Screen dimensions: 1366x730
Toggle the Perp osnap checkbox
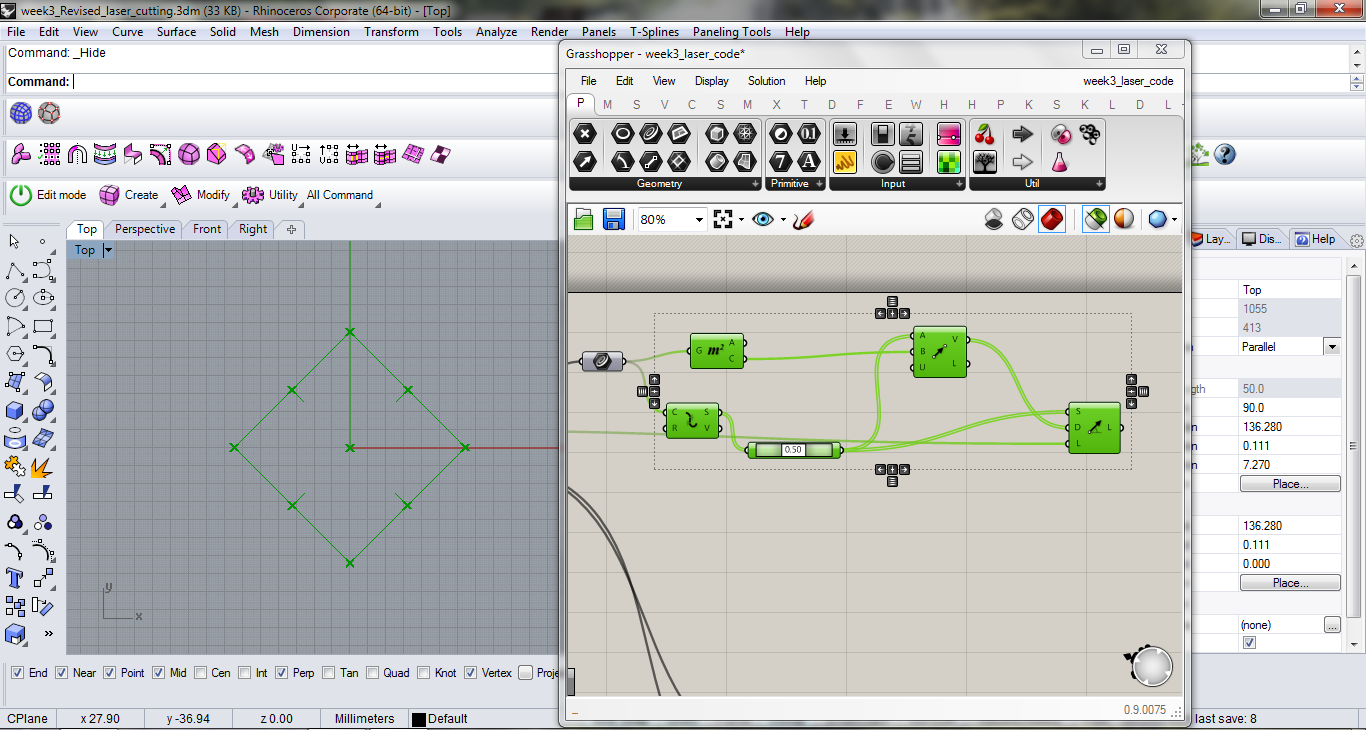pyautogui.click(x=281, y=673)
